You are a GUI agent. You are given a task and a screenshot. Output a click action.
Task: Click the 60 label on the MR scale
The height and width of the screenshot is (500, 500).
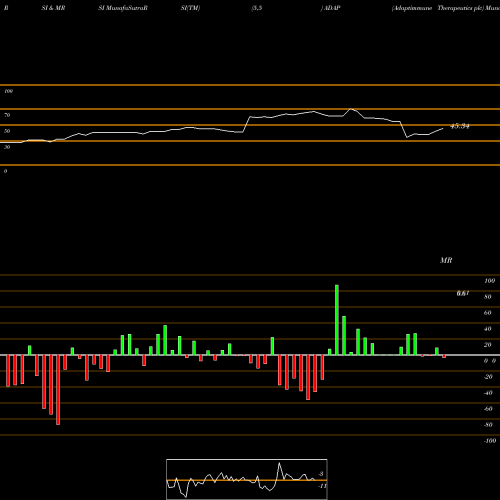488,313
